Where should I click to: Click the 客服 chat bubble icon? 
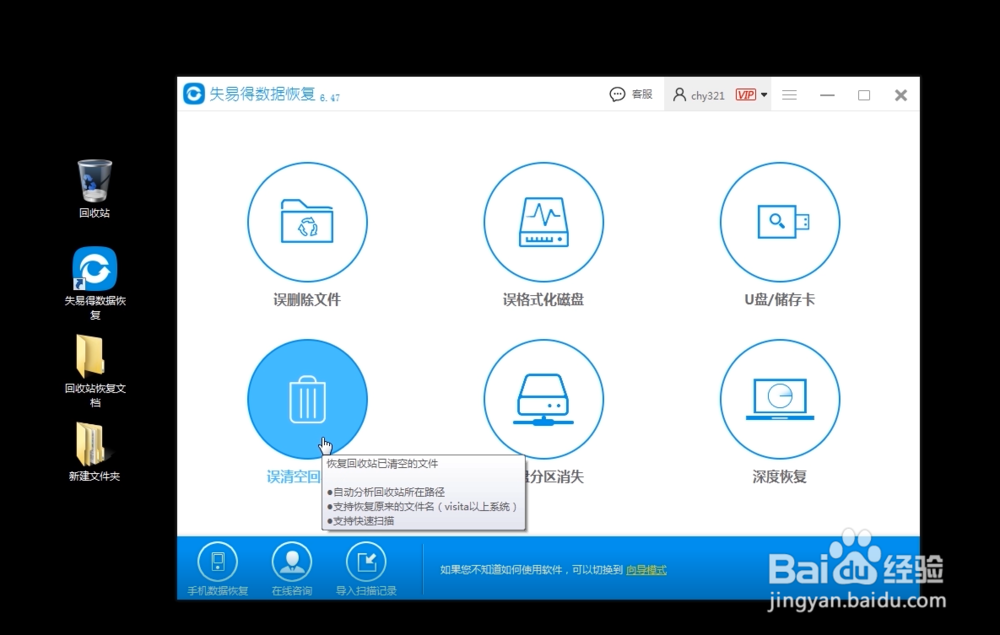coord(617,93)
